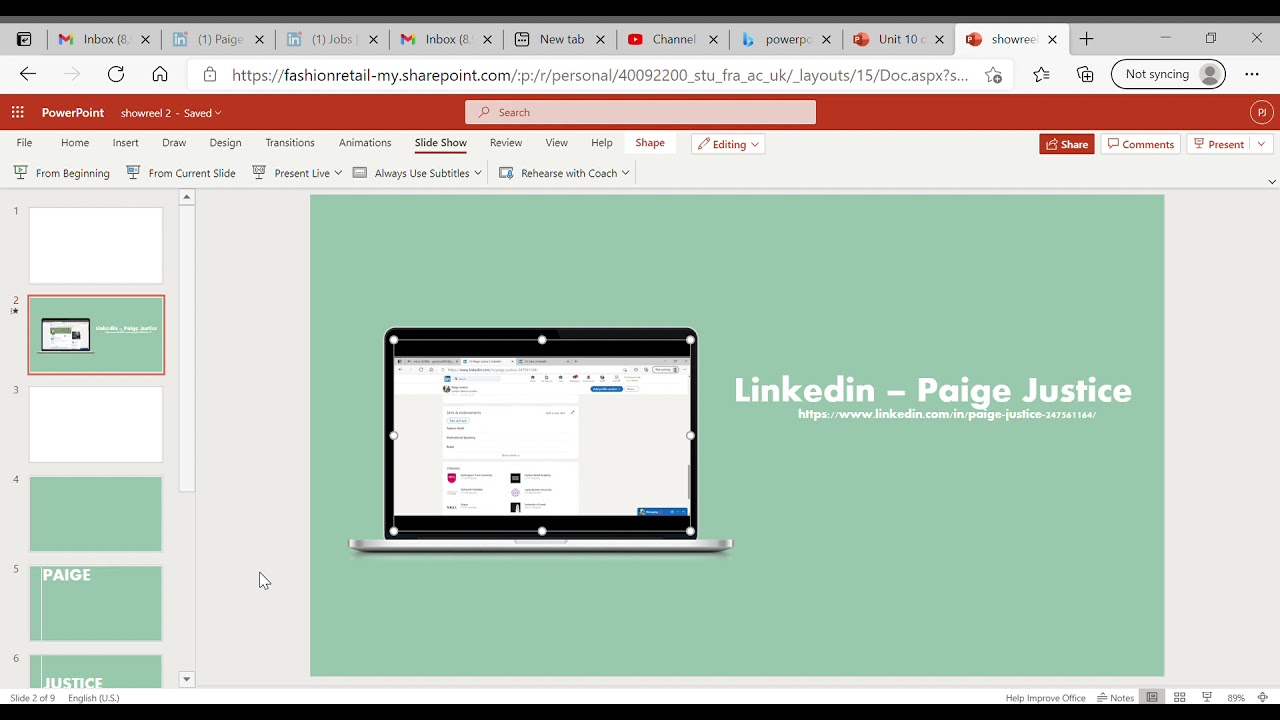Click in the Search box
This screenshot has width=1280, height=720.
(640, 112)
